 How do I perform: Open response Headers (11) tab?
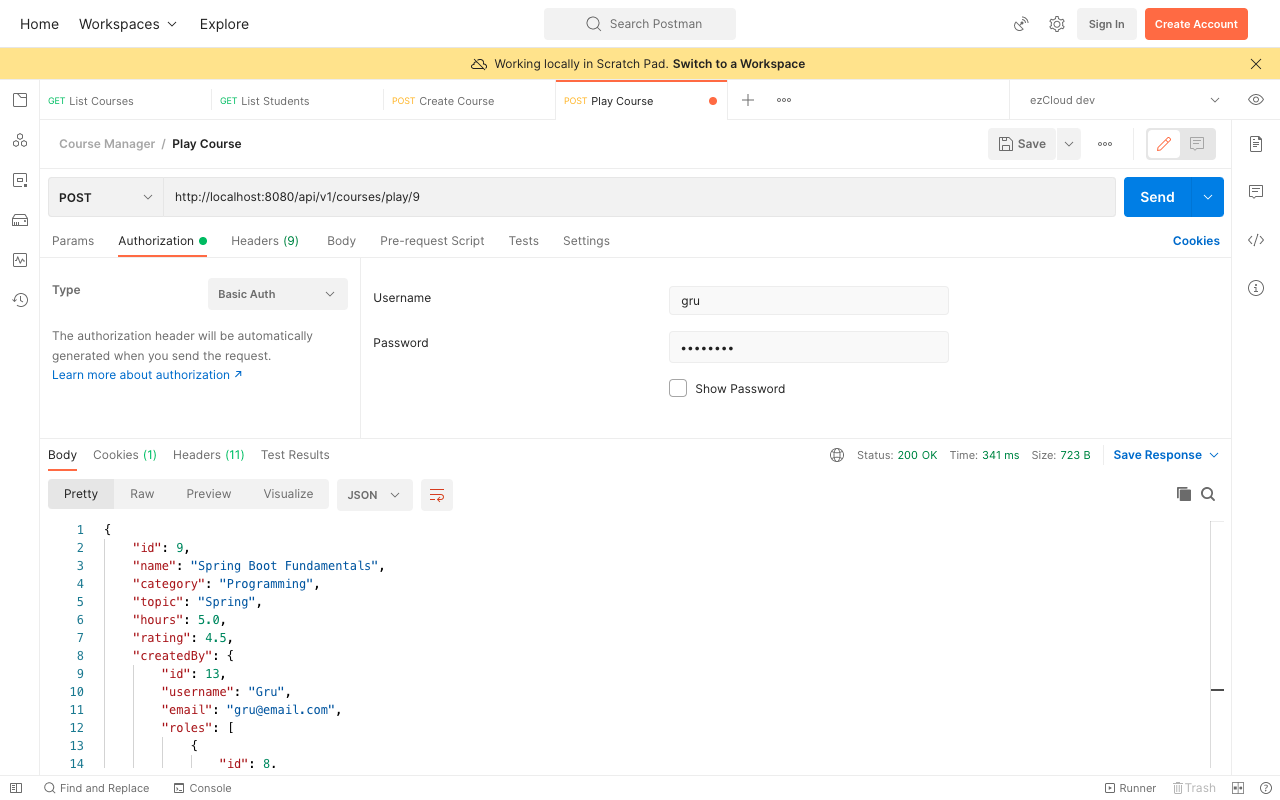point(209,455)
